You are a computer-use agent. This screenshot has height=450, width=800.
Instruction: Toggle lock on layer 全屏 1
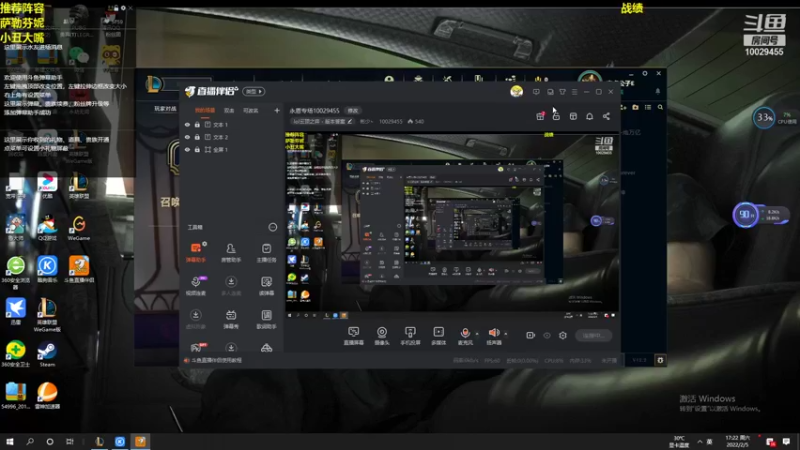[197, 149]
